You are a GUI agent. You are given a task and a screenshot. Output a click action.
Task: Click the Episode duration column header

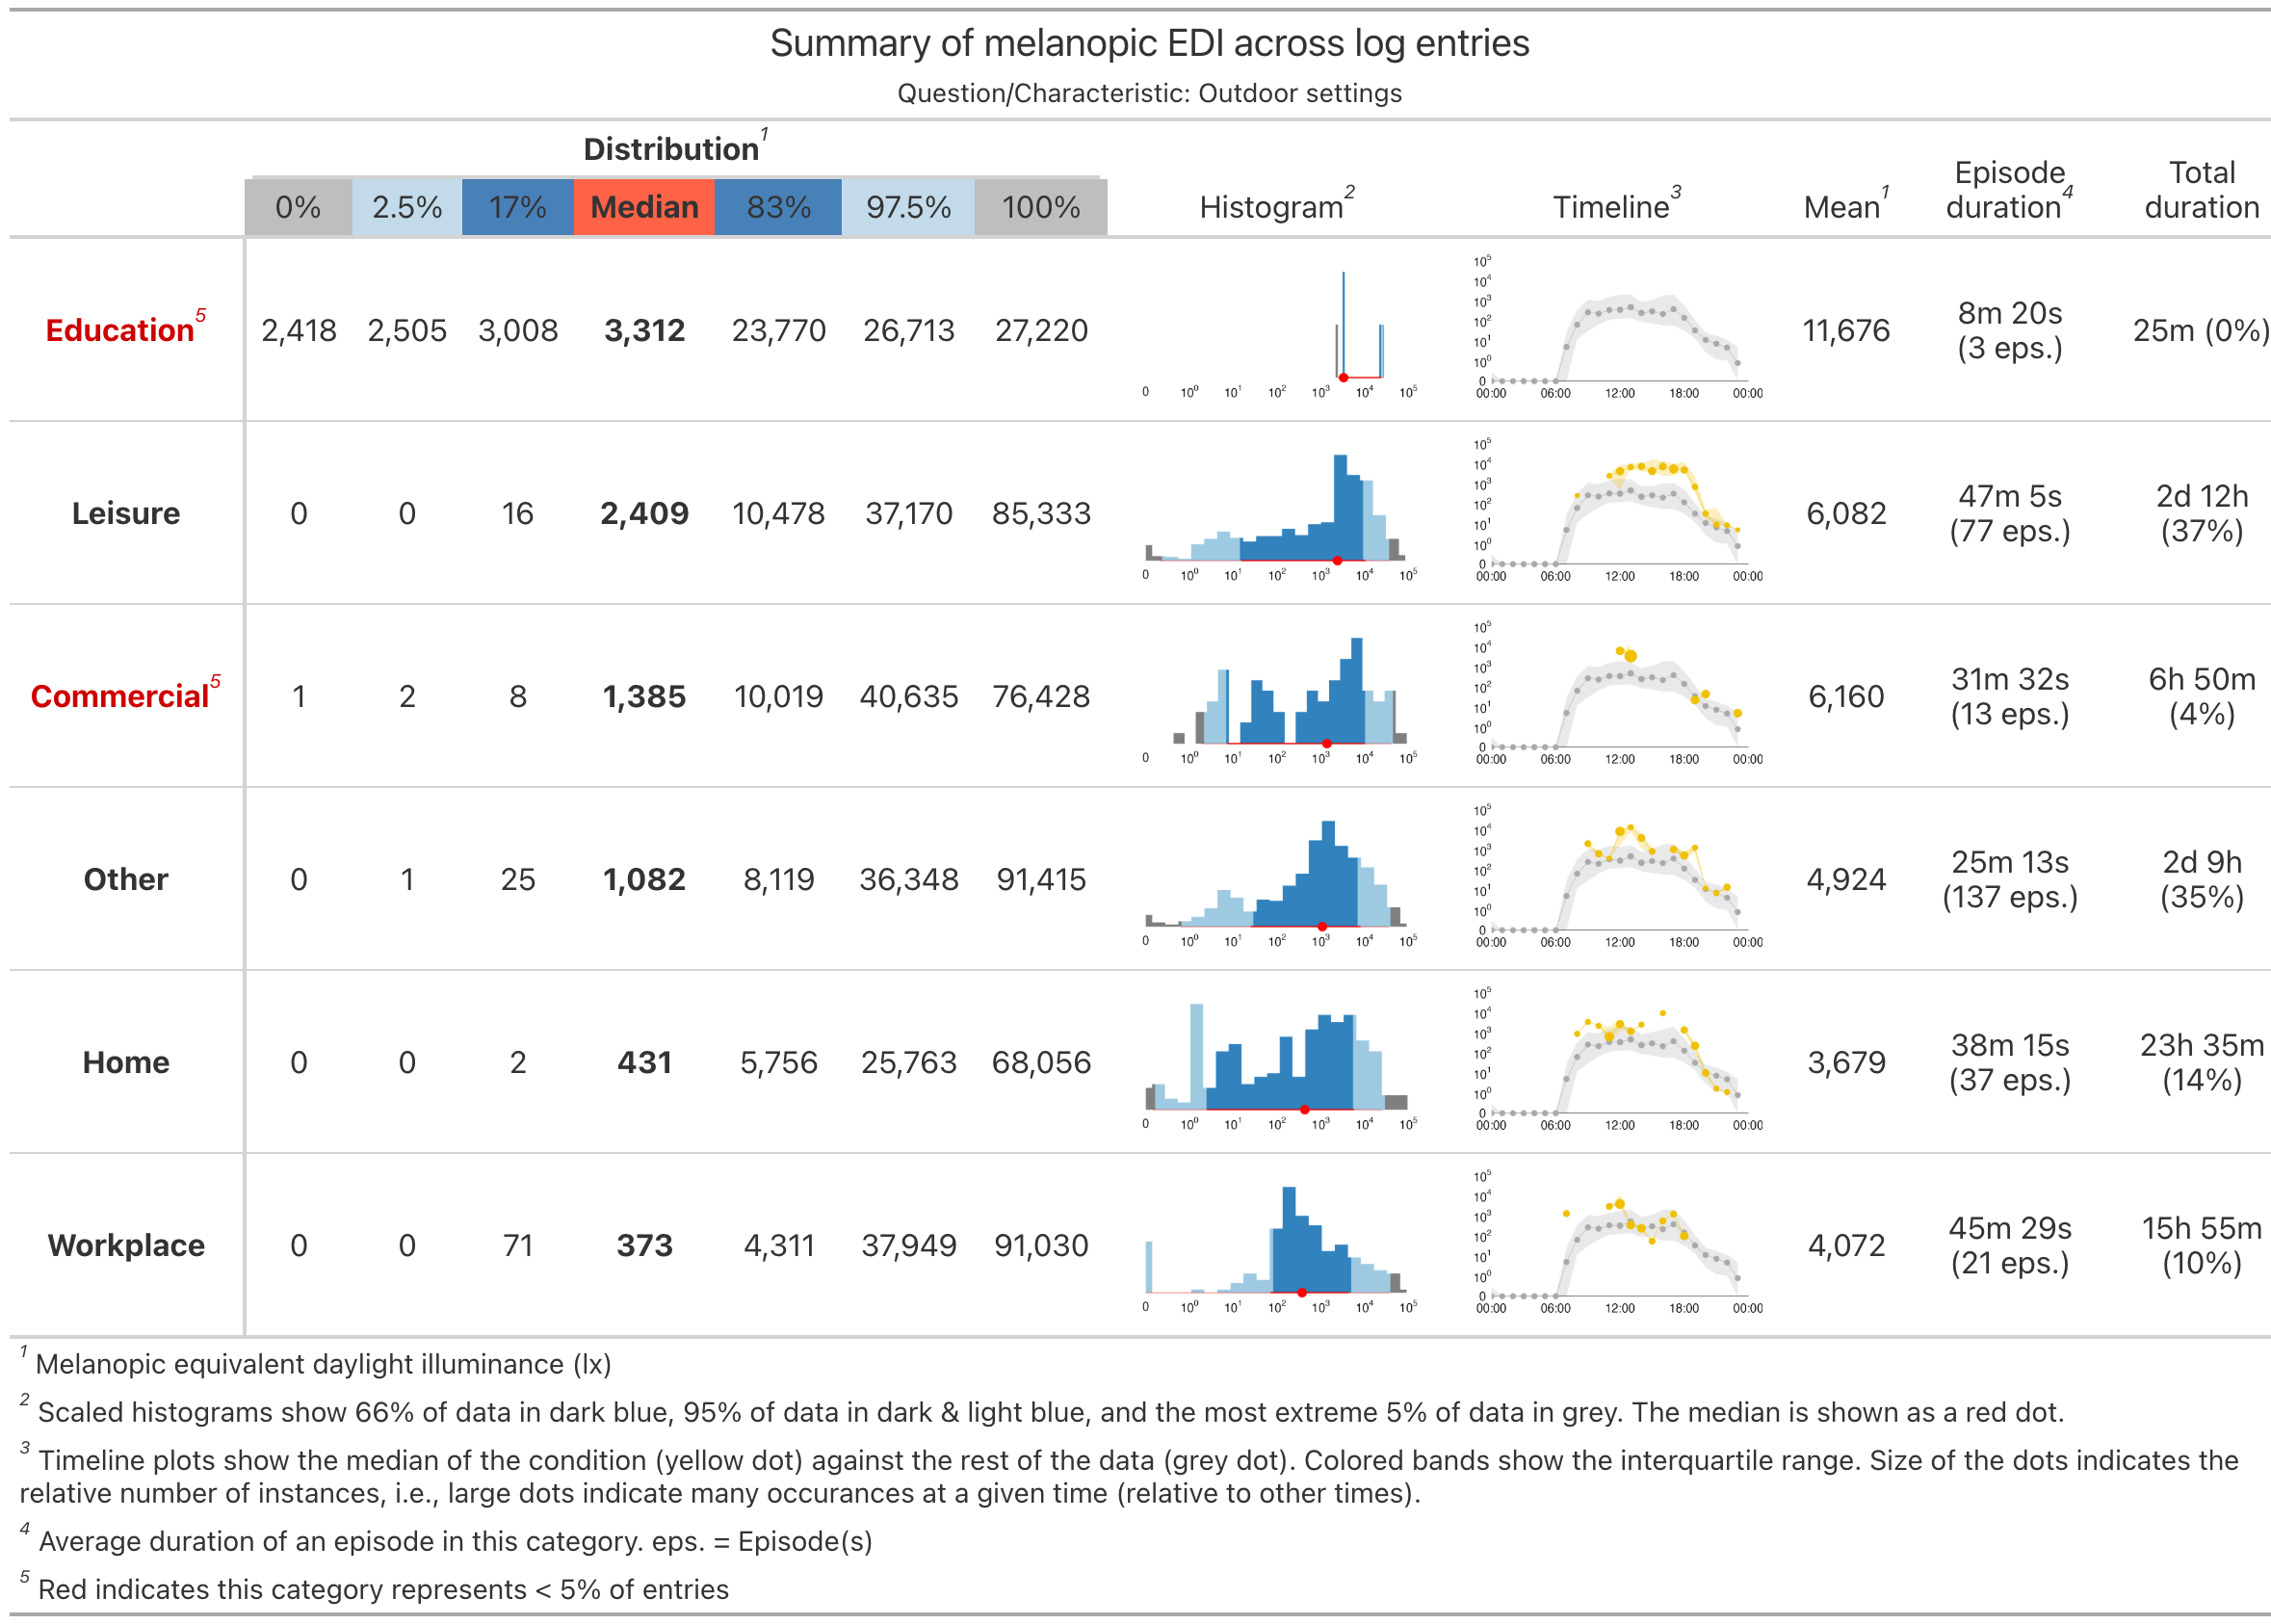point(2008,190)
